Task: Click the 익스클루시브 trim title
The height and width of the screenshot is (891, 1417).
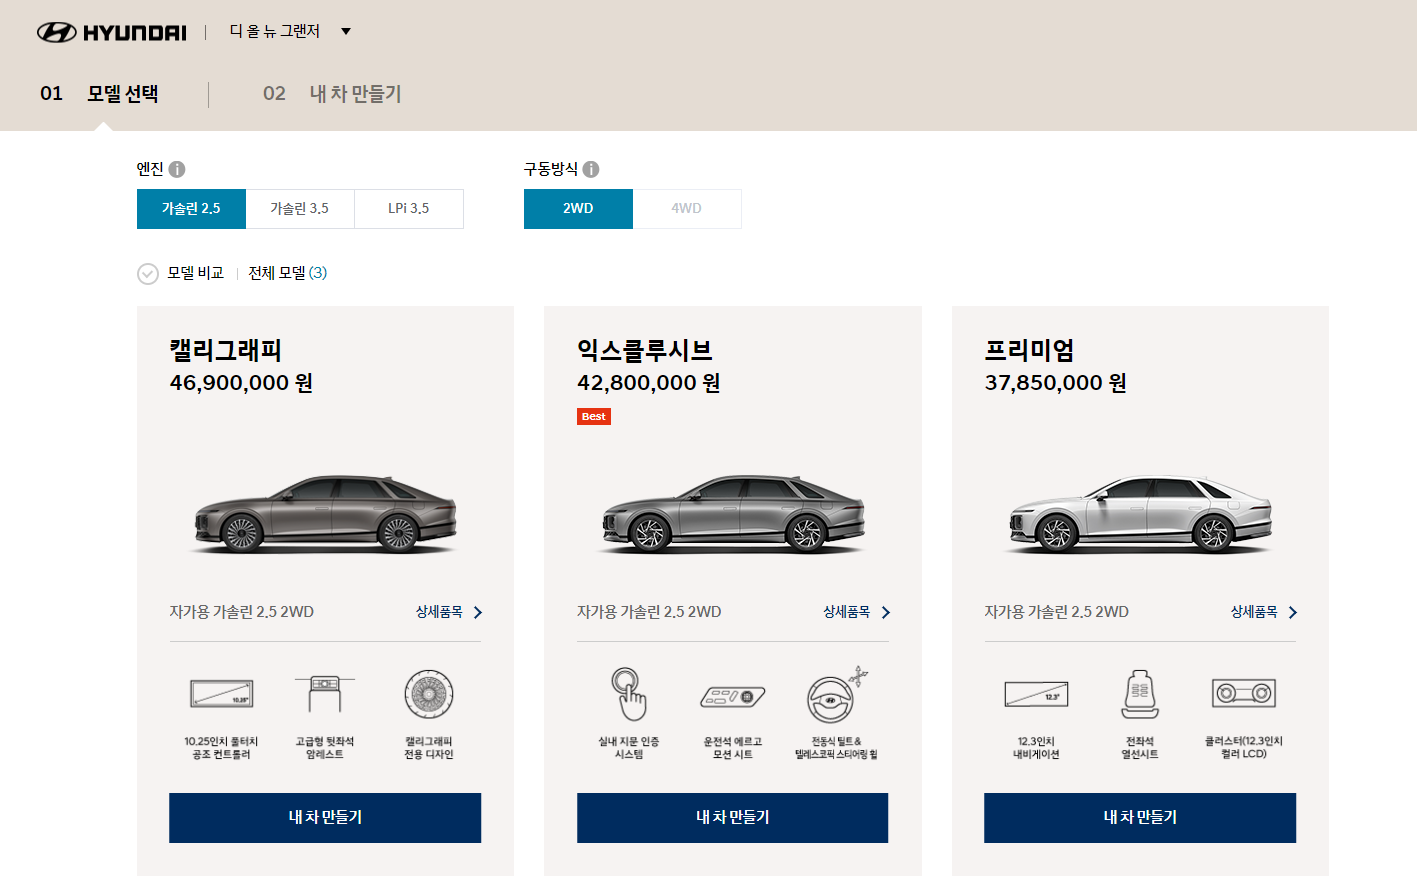Action: [645, 350]
